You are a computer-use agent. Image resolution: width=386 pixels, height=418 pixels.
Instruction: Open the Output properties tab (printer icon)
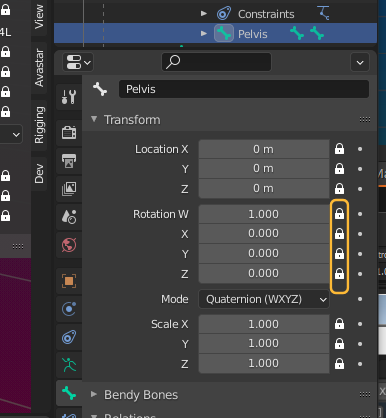point(69,161)
